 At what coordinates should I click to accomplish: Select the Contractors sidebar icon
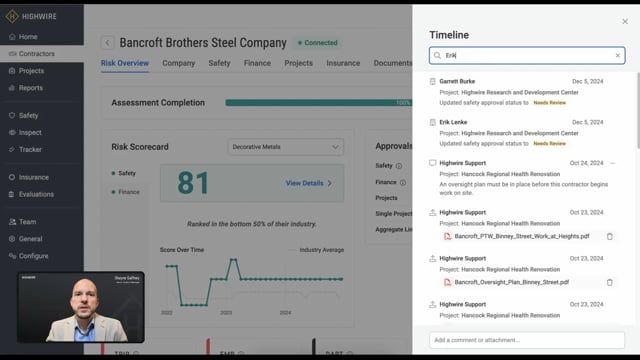point(12,53)
